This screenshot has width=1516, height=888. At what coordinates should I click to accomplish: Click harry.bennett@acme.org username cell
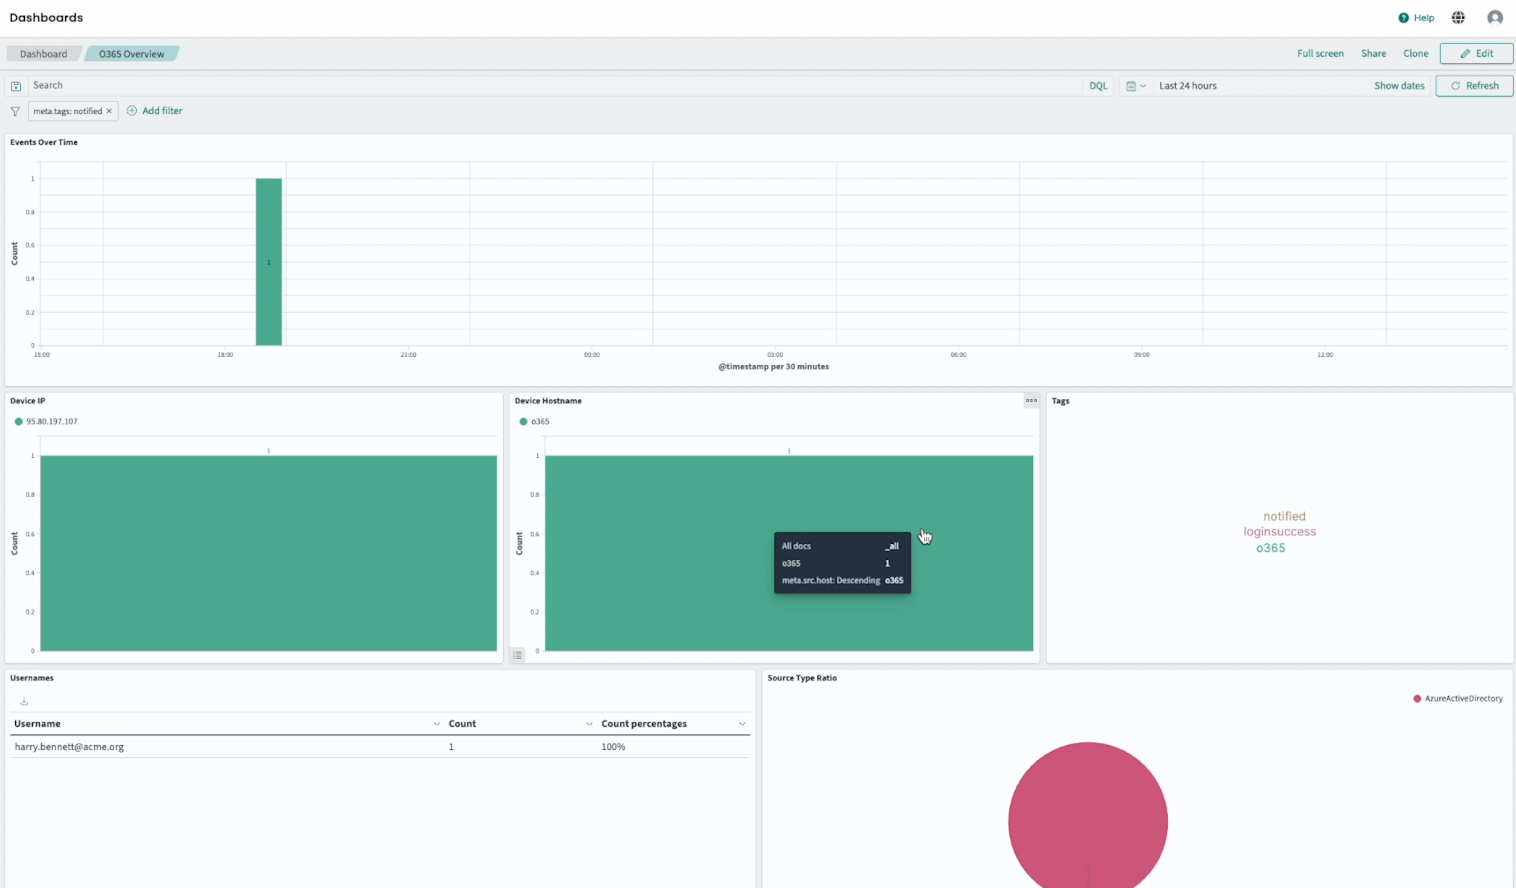pyautogui.click(x=69, y=747)
